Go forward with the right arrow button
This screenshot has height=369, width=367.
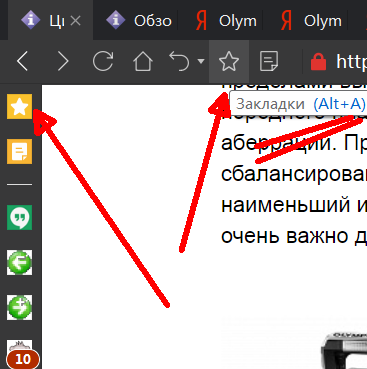tap(63, 61)
